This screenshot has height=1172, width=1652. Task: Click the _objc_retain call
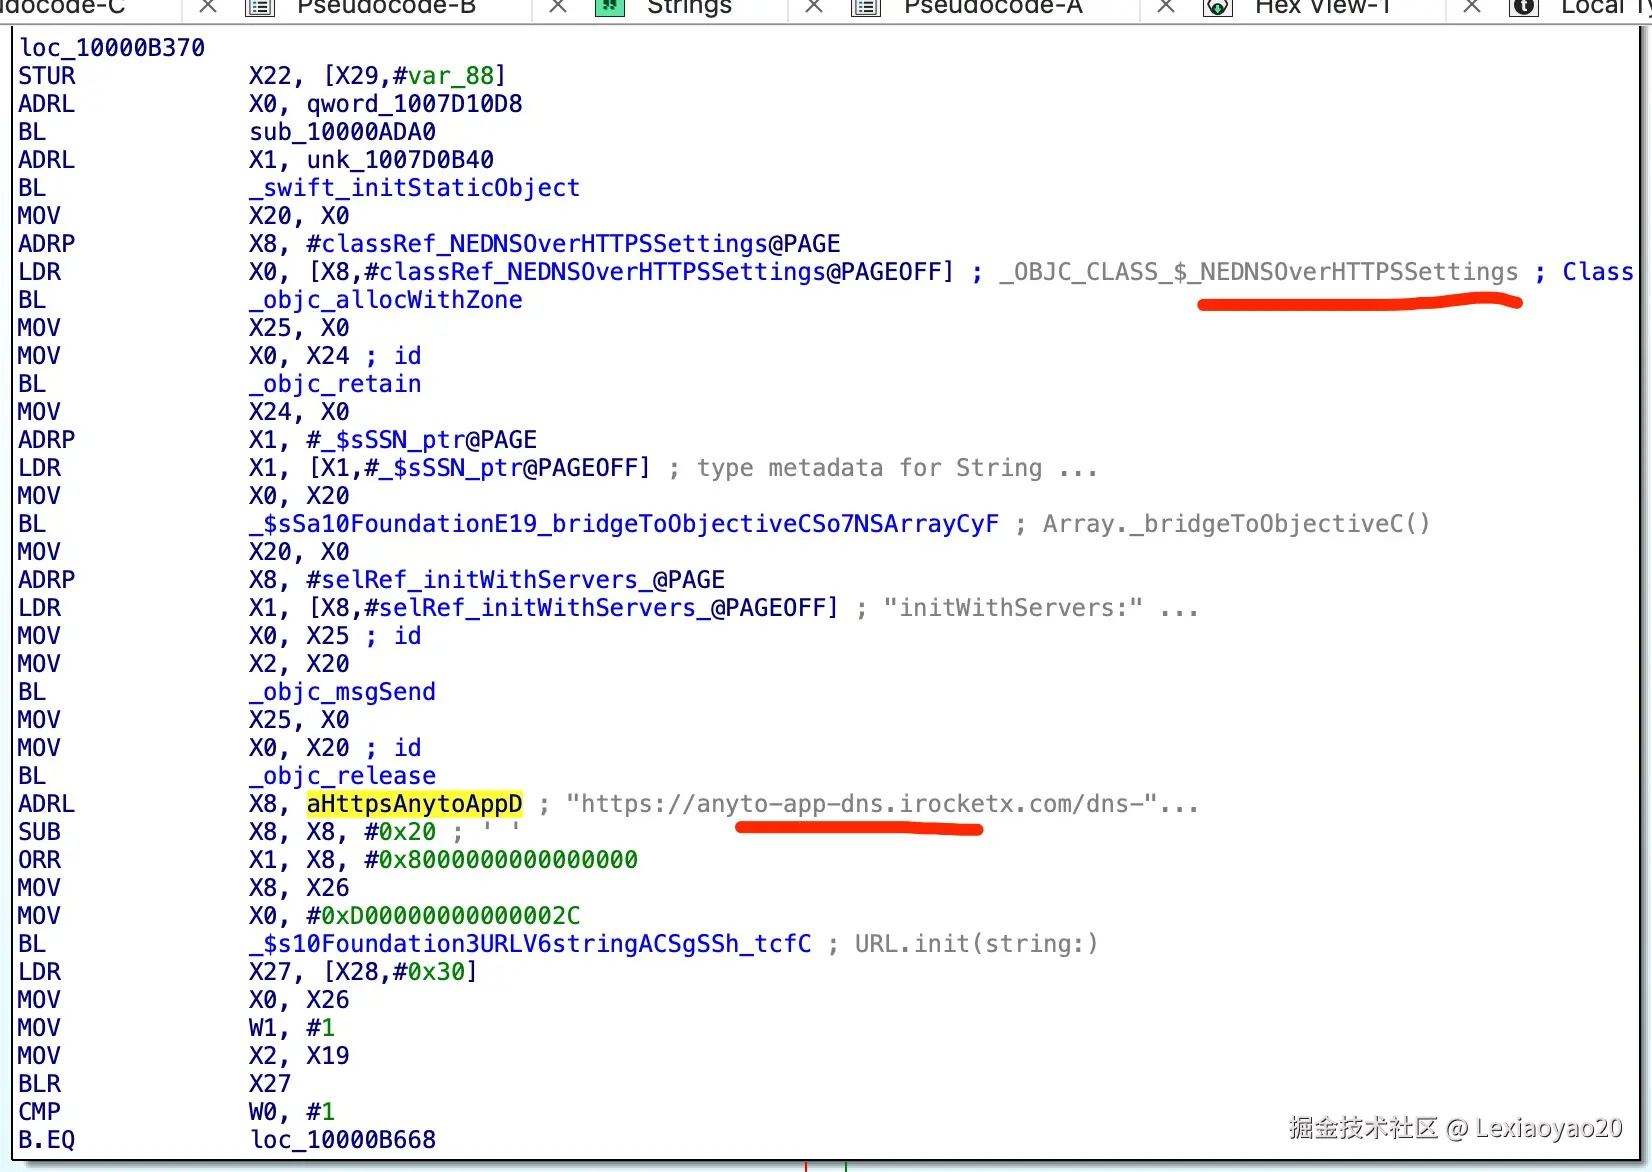[x=335, y=384]
